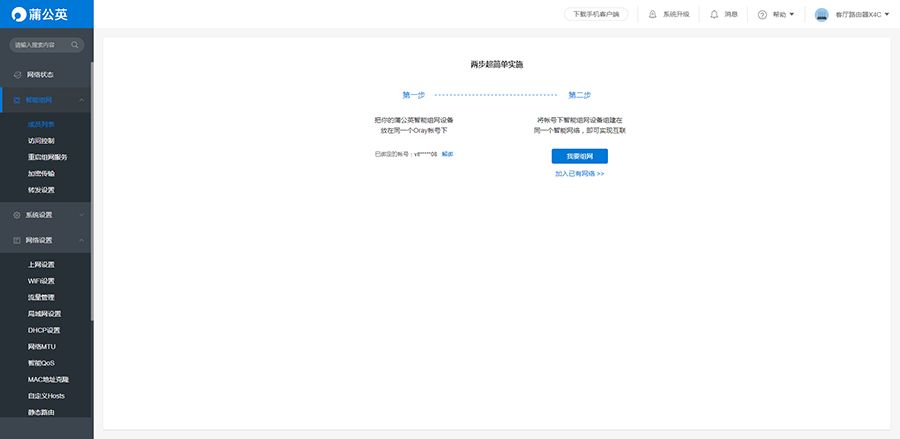900x439 pixels.
Task: Collapse the 网络设置 section chevron
Action: [82, 240]
